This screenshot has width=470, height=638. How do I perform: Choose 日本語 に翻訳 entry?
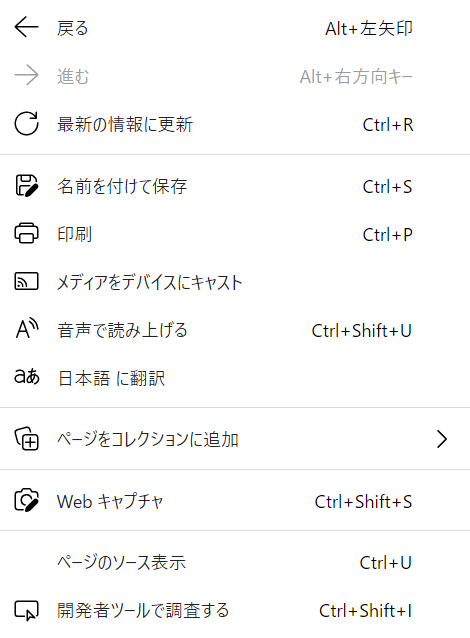click(235, 378)
